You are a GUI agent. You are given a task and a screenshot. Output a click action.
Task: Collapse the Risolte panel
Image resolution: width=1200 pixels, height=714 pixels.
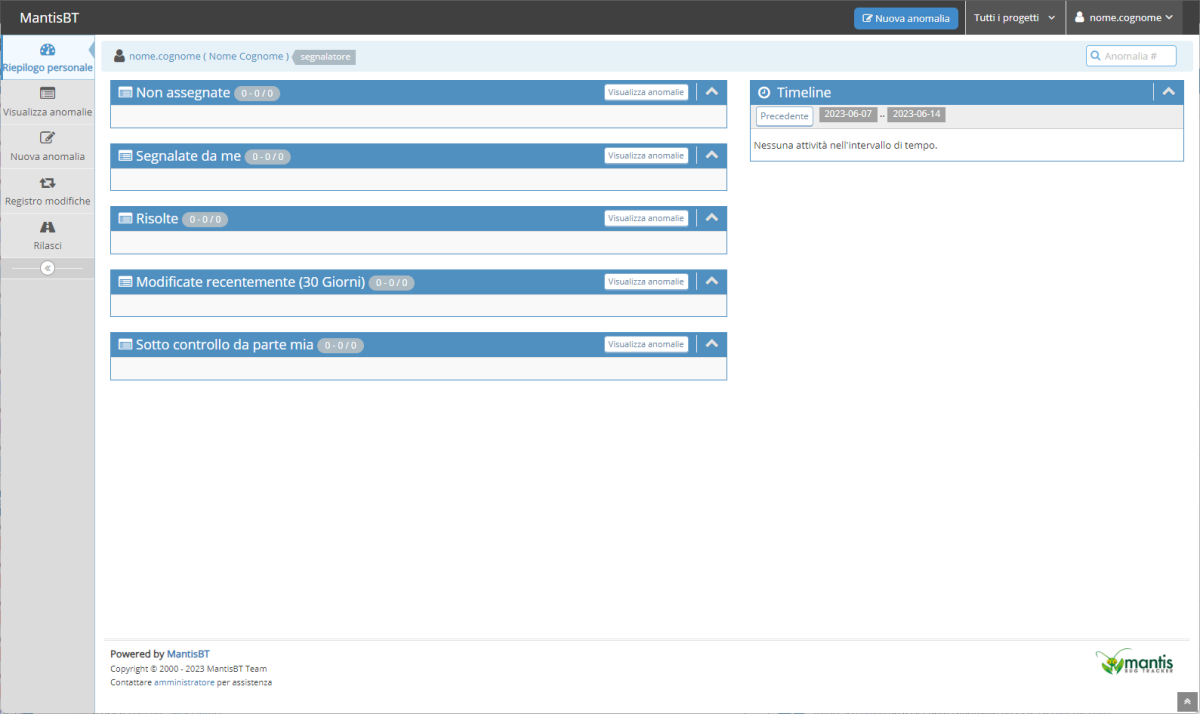pos(712,218)
